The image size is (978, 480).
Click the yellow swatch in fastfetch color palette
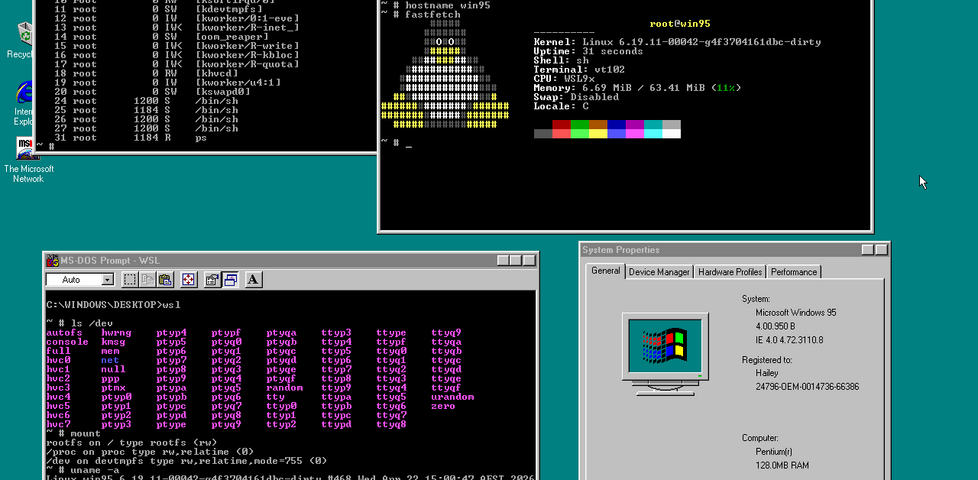click(x=598, y=133)
